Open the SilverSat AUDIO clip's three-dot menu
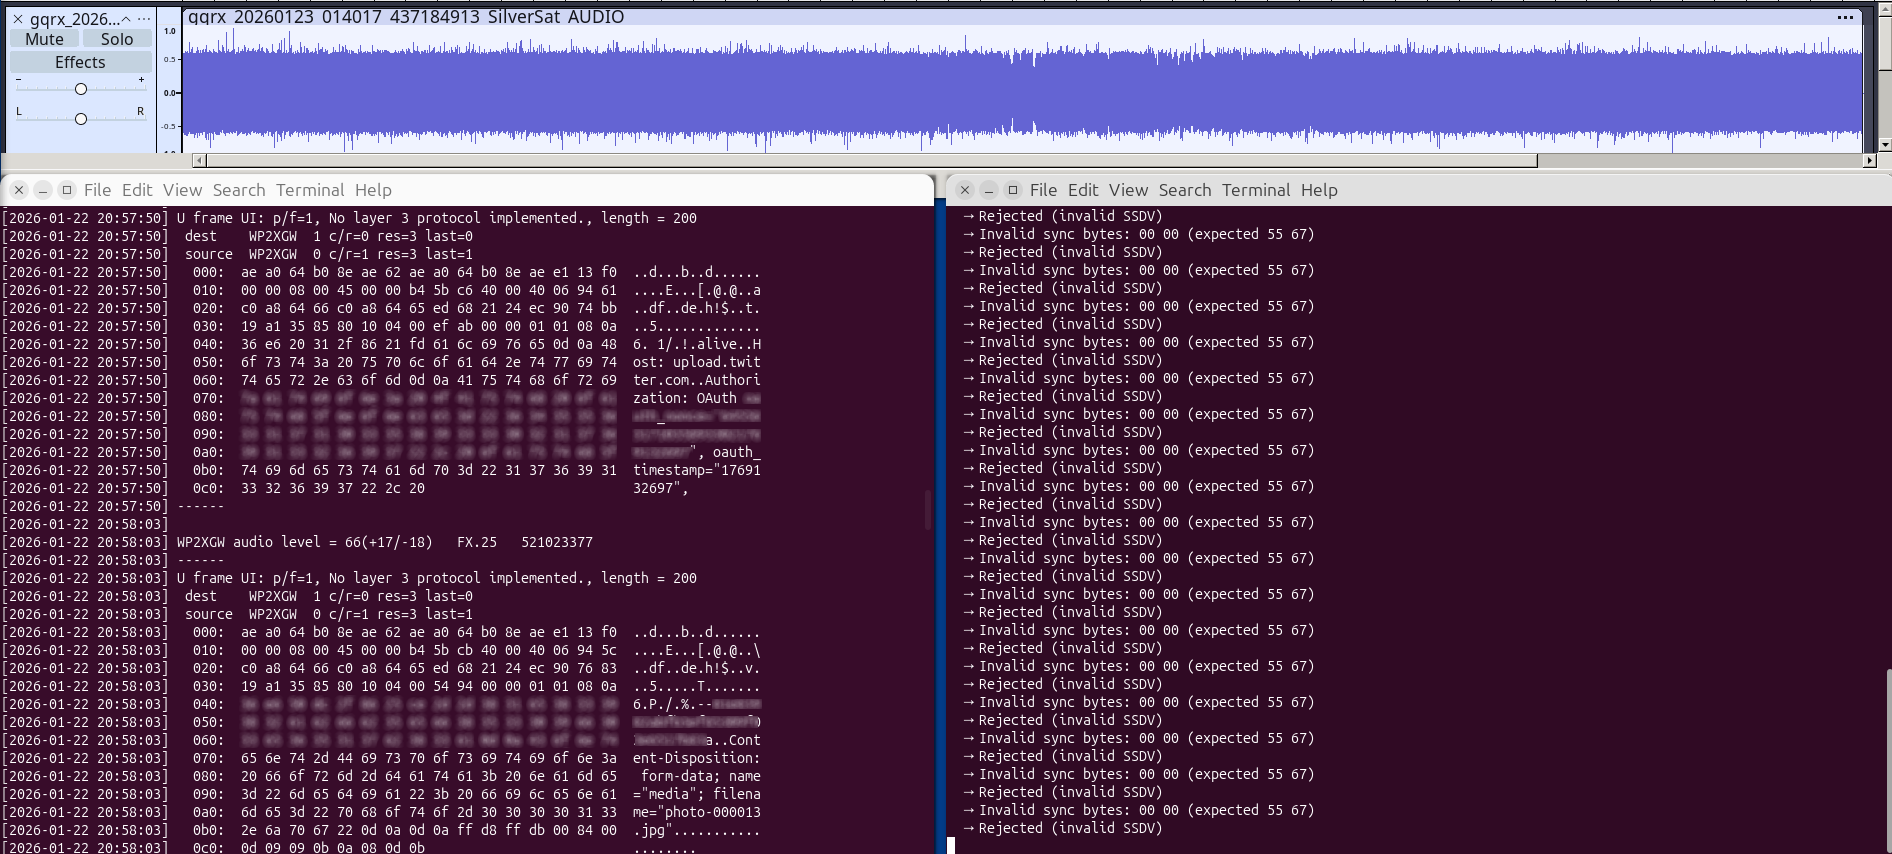1892x854 pixels. click(x=1845, y=17)
